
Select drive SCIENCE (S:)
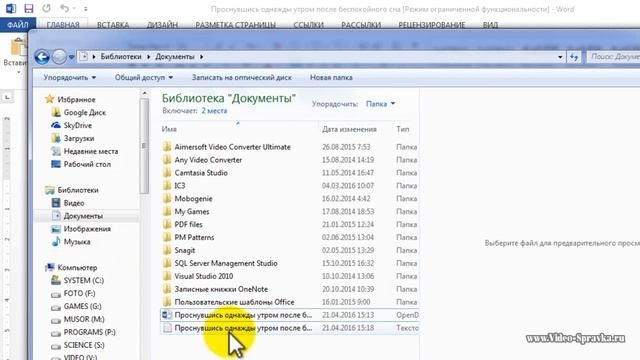click(84, 345)
